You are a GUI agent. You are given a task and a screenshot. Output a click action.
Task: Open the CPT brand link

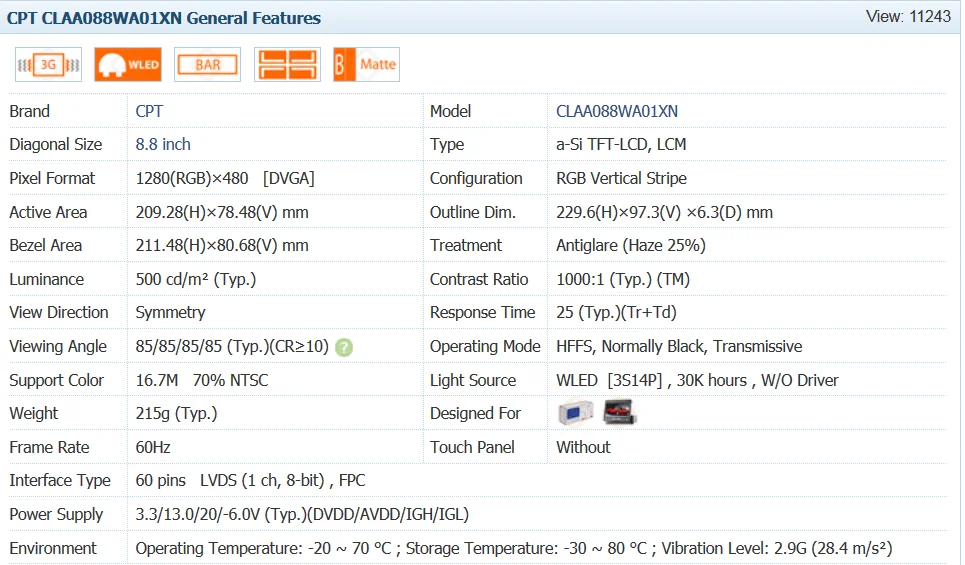click(x=150, y=111)
